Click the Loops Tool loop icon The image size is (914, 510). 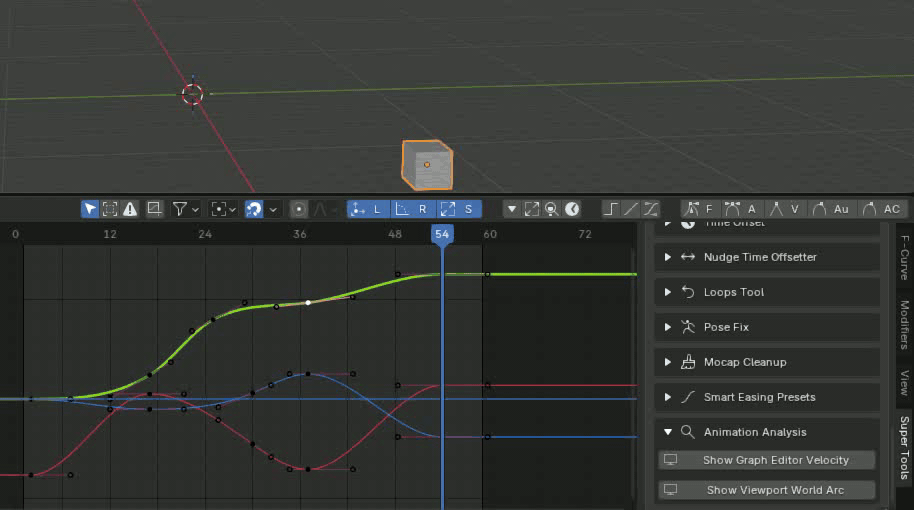pos(688,292)
